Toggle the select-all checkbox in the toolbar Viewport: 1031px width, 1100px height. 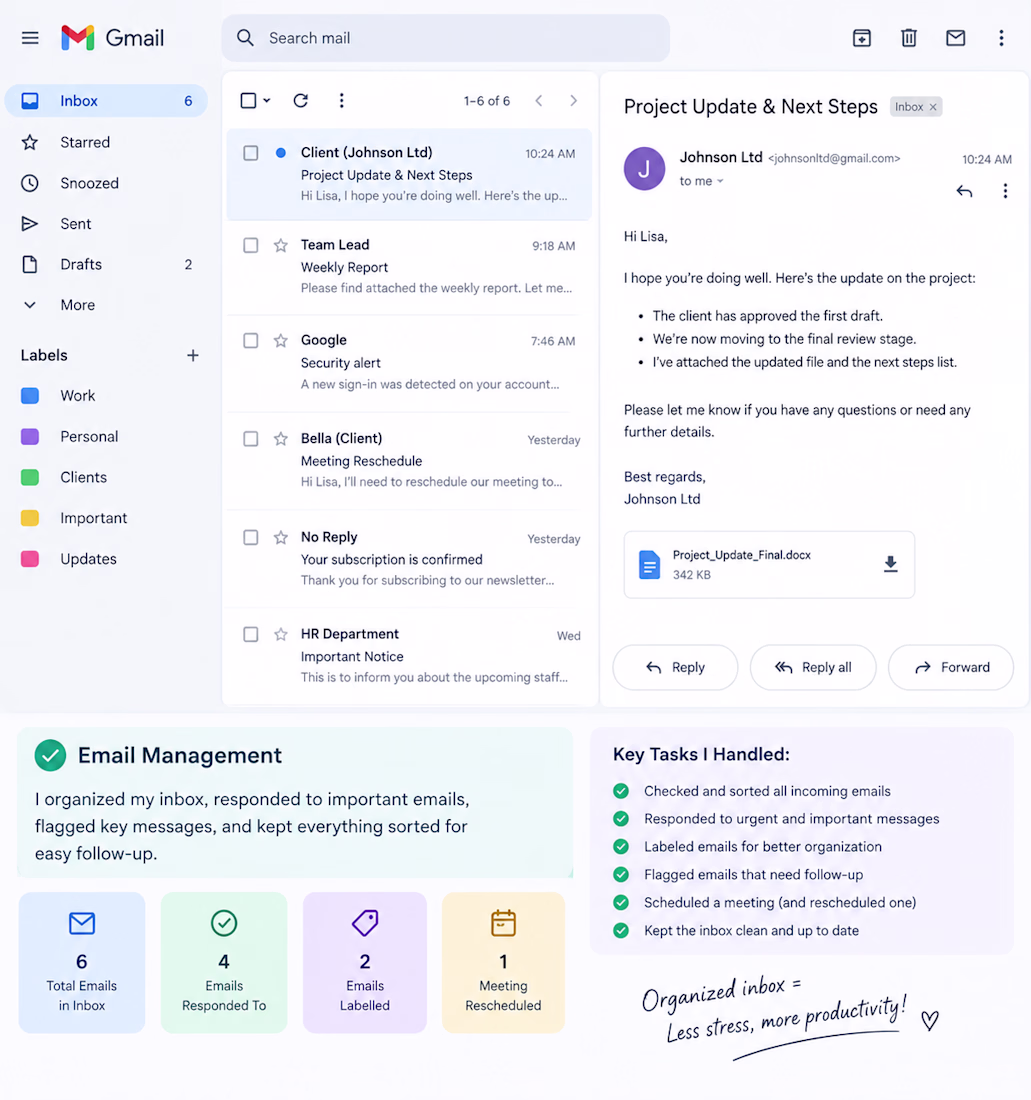point(248,100)
